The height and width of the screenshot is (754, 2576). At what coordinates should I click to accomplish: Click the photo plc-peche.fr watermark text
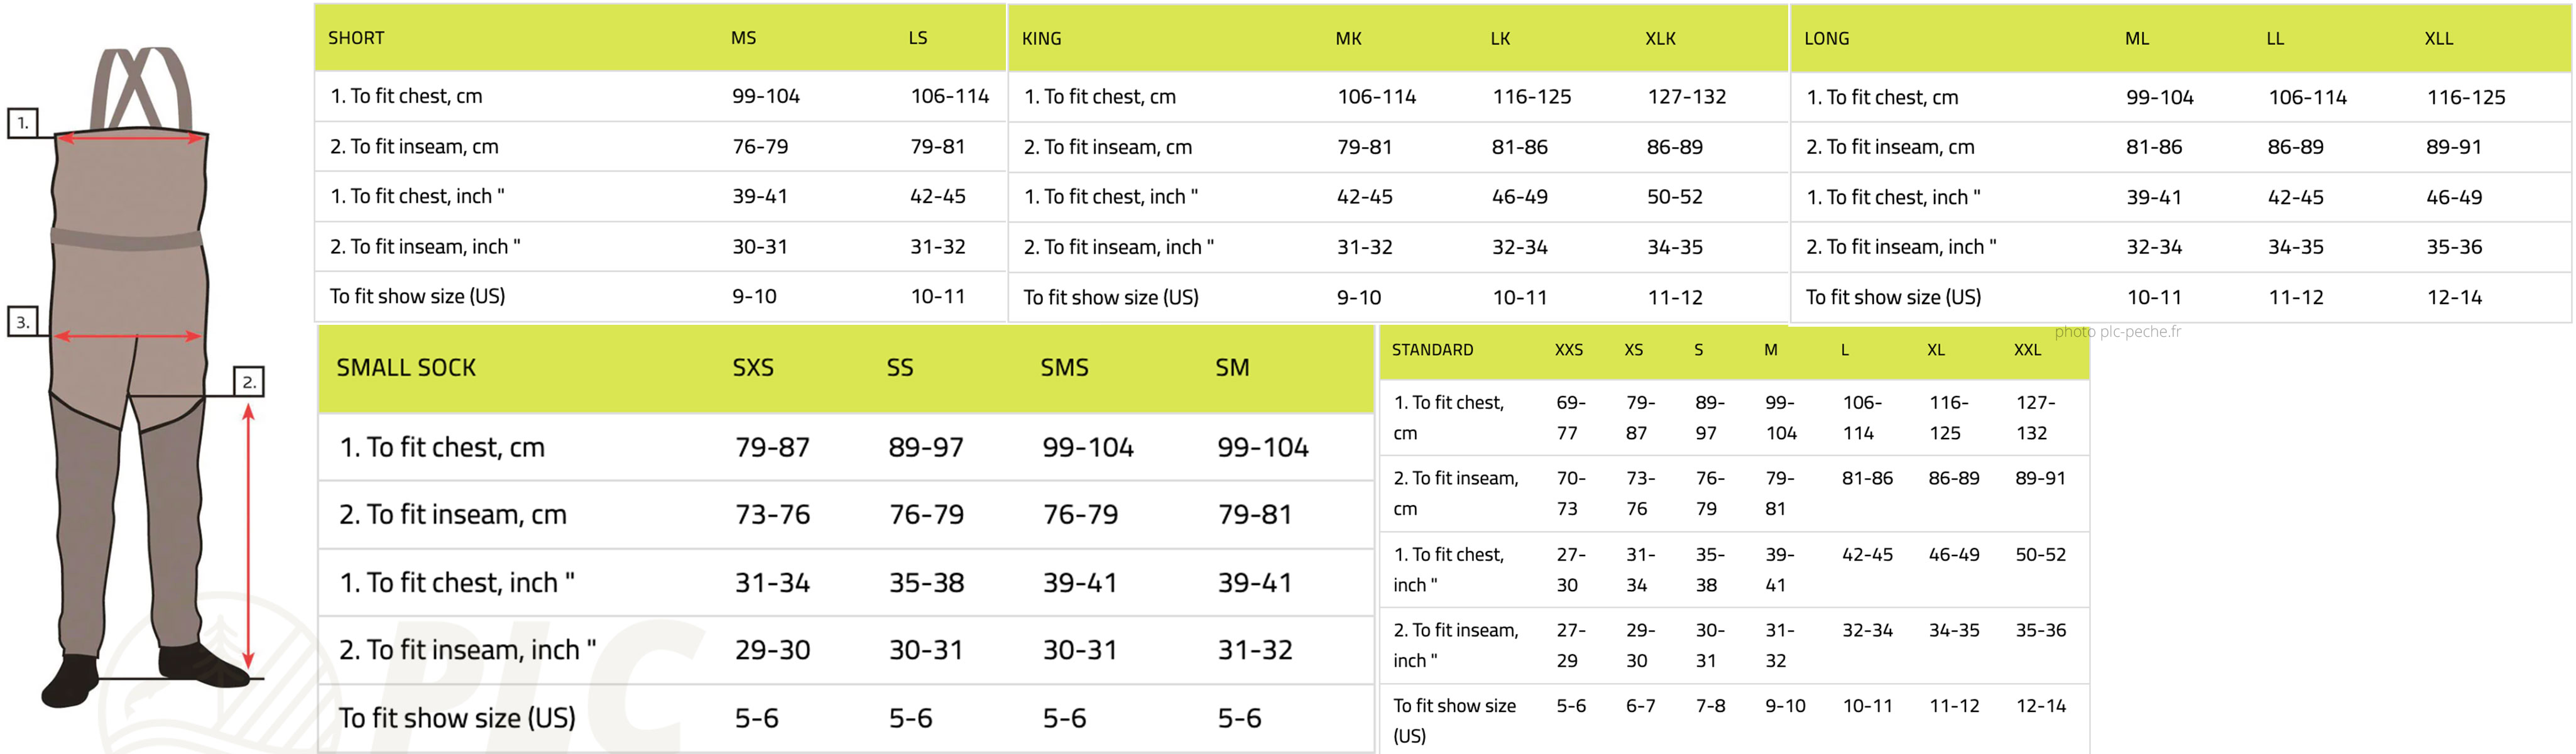tap(2117, 332)
